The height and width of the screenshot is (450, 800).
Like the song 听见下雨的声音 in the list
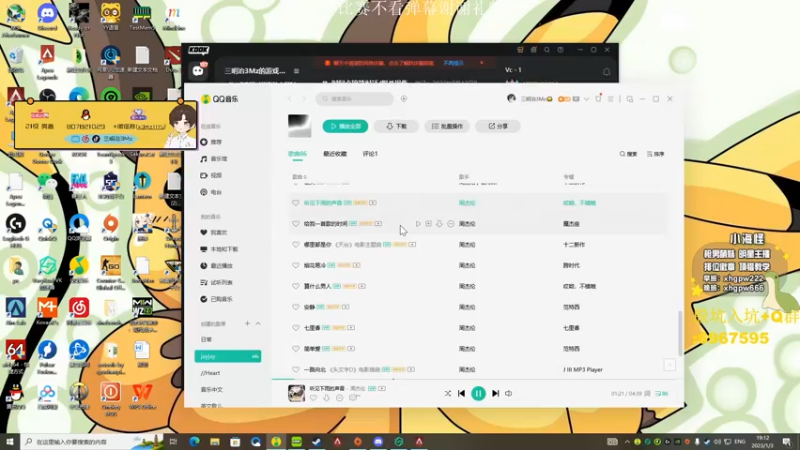click(295, 203)
